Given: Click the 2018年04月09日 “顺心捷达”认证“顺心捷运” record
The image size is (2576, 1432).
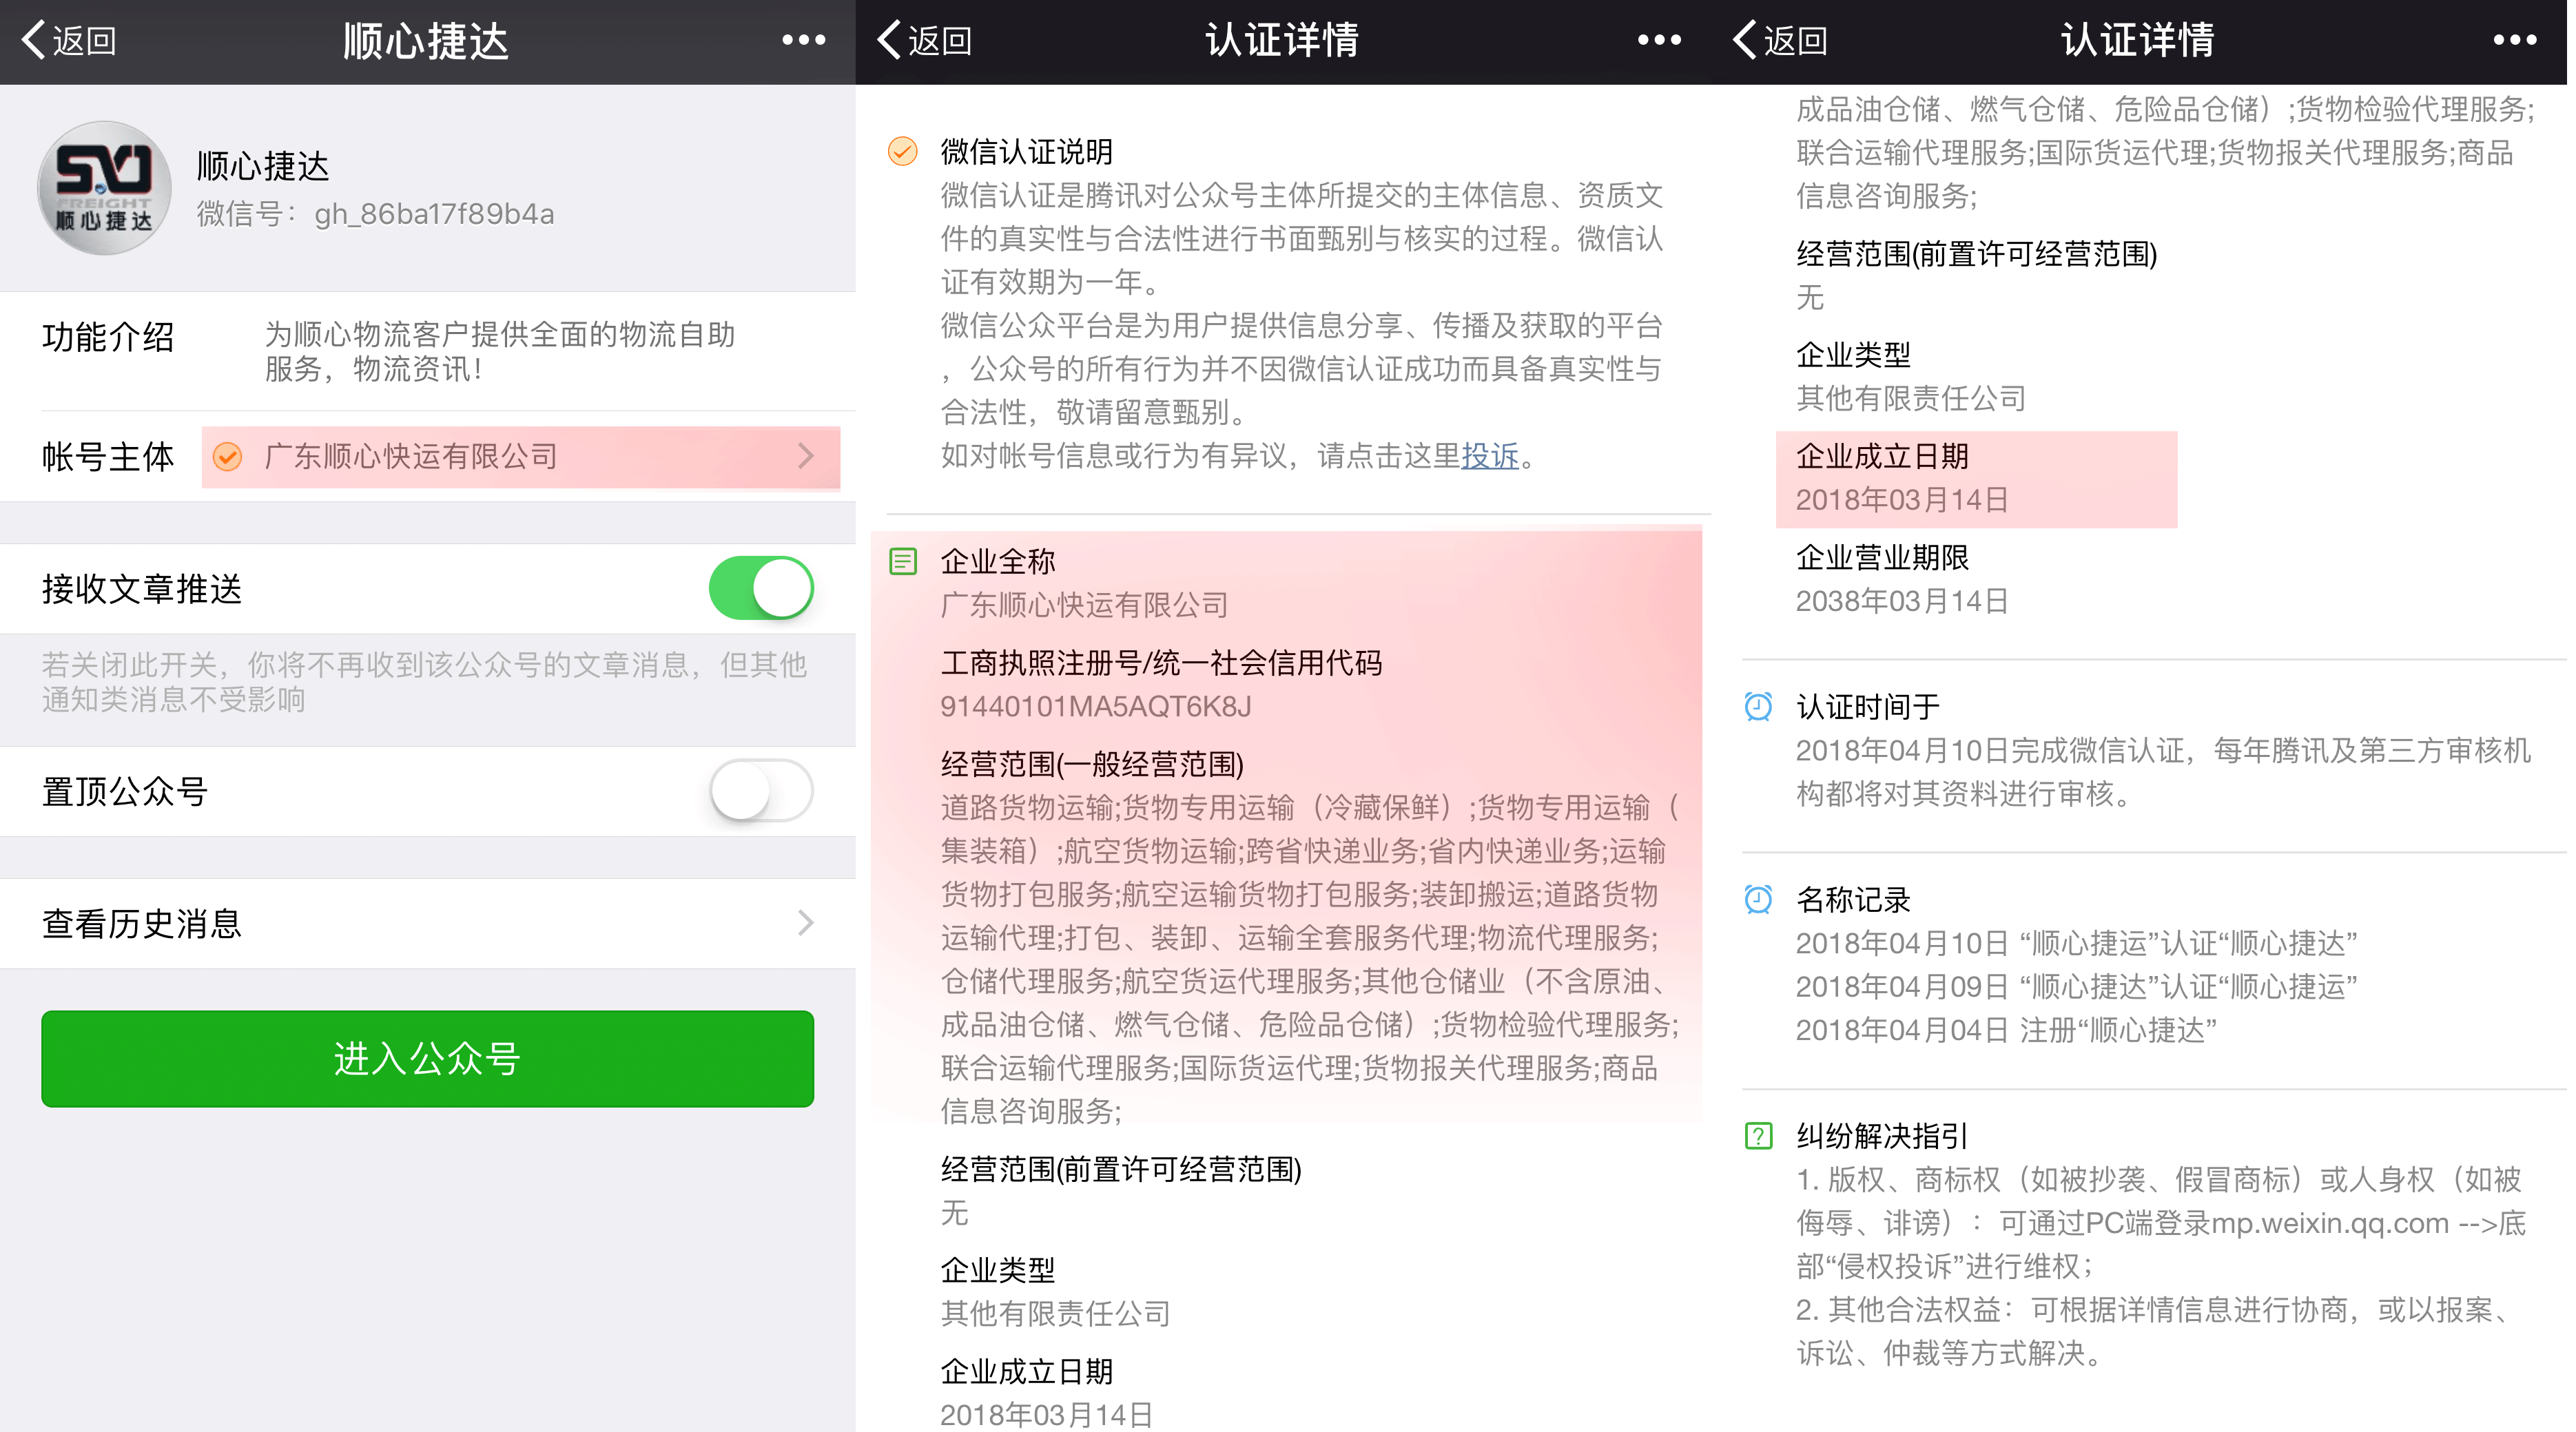Looking at the screenshot, I should tap(2077, 987).
